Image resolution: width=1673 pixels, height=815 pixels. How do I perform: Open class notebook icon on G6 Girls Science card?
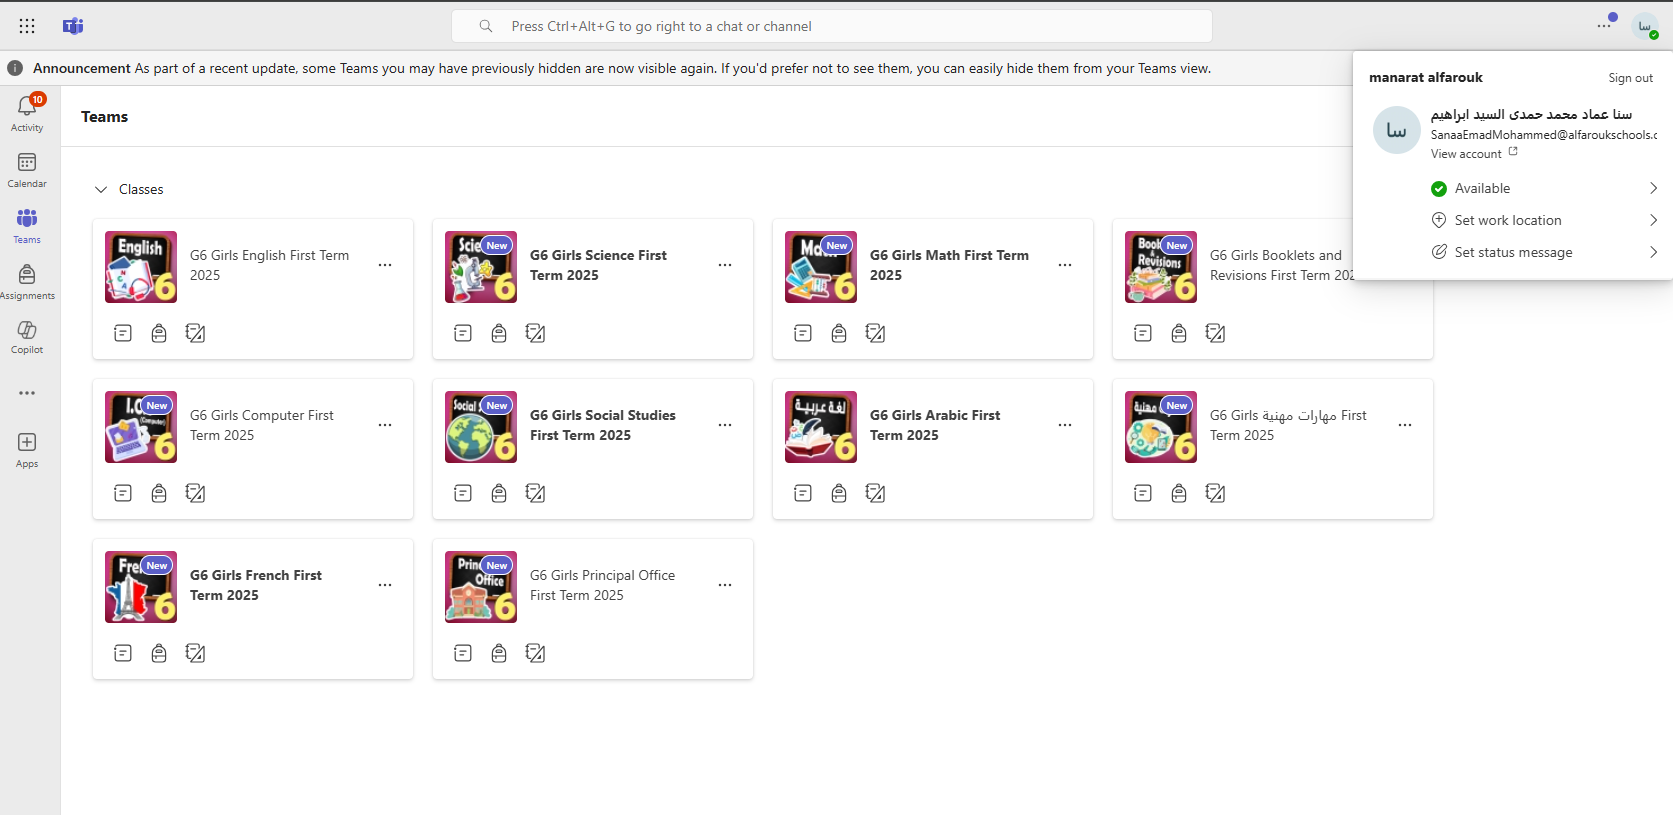coord(535,333)
